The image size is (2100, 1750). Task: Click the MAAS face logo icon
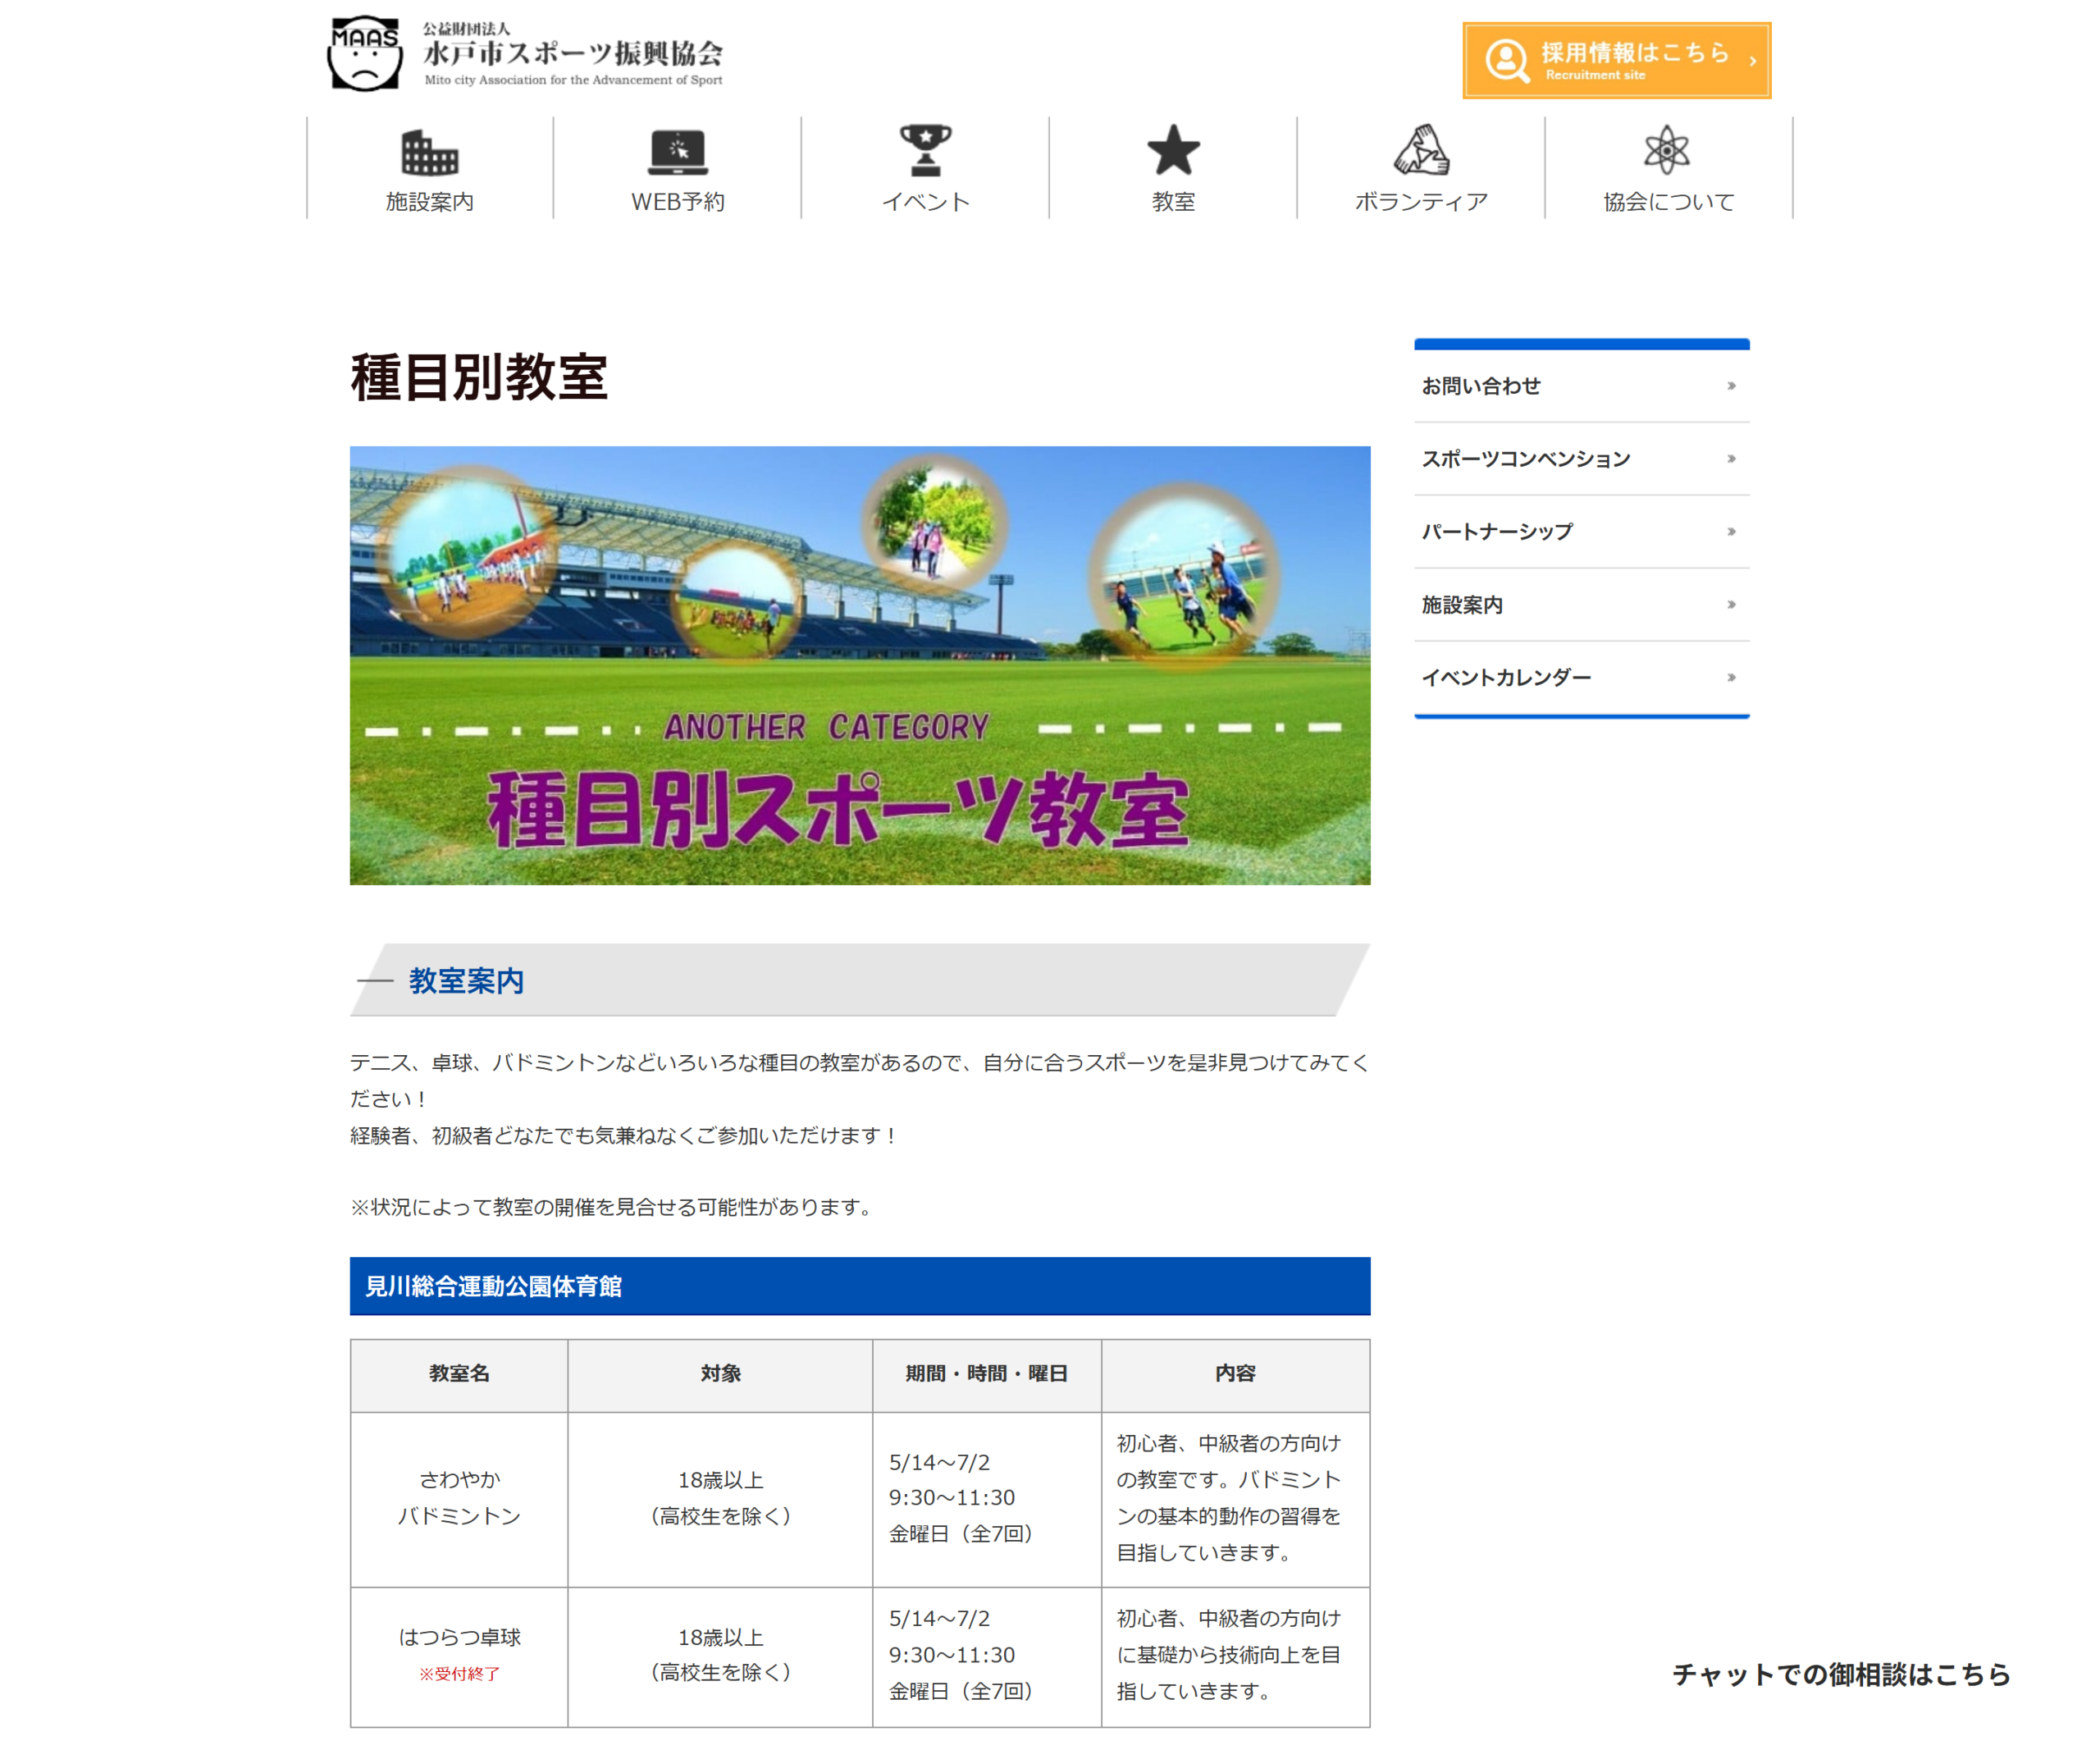pos(365,53)
